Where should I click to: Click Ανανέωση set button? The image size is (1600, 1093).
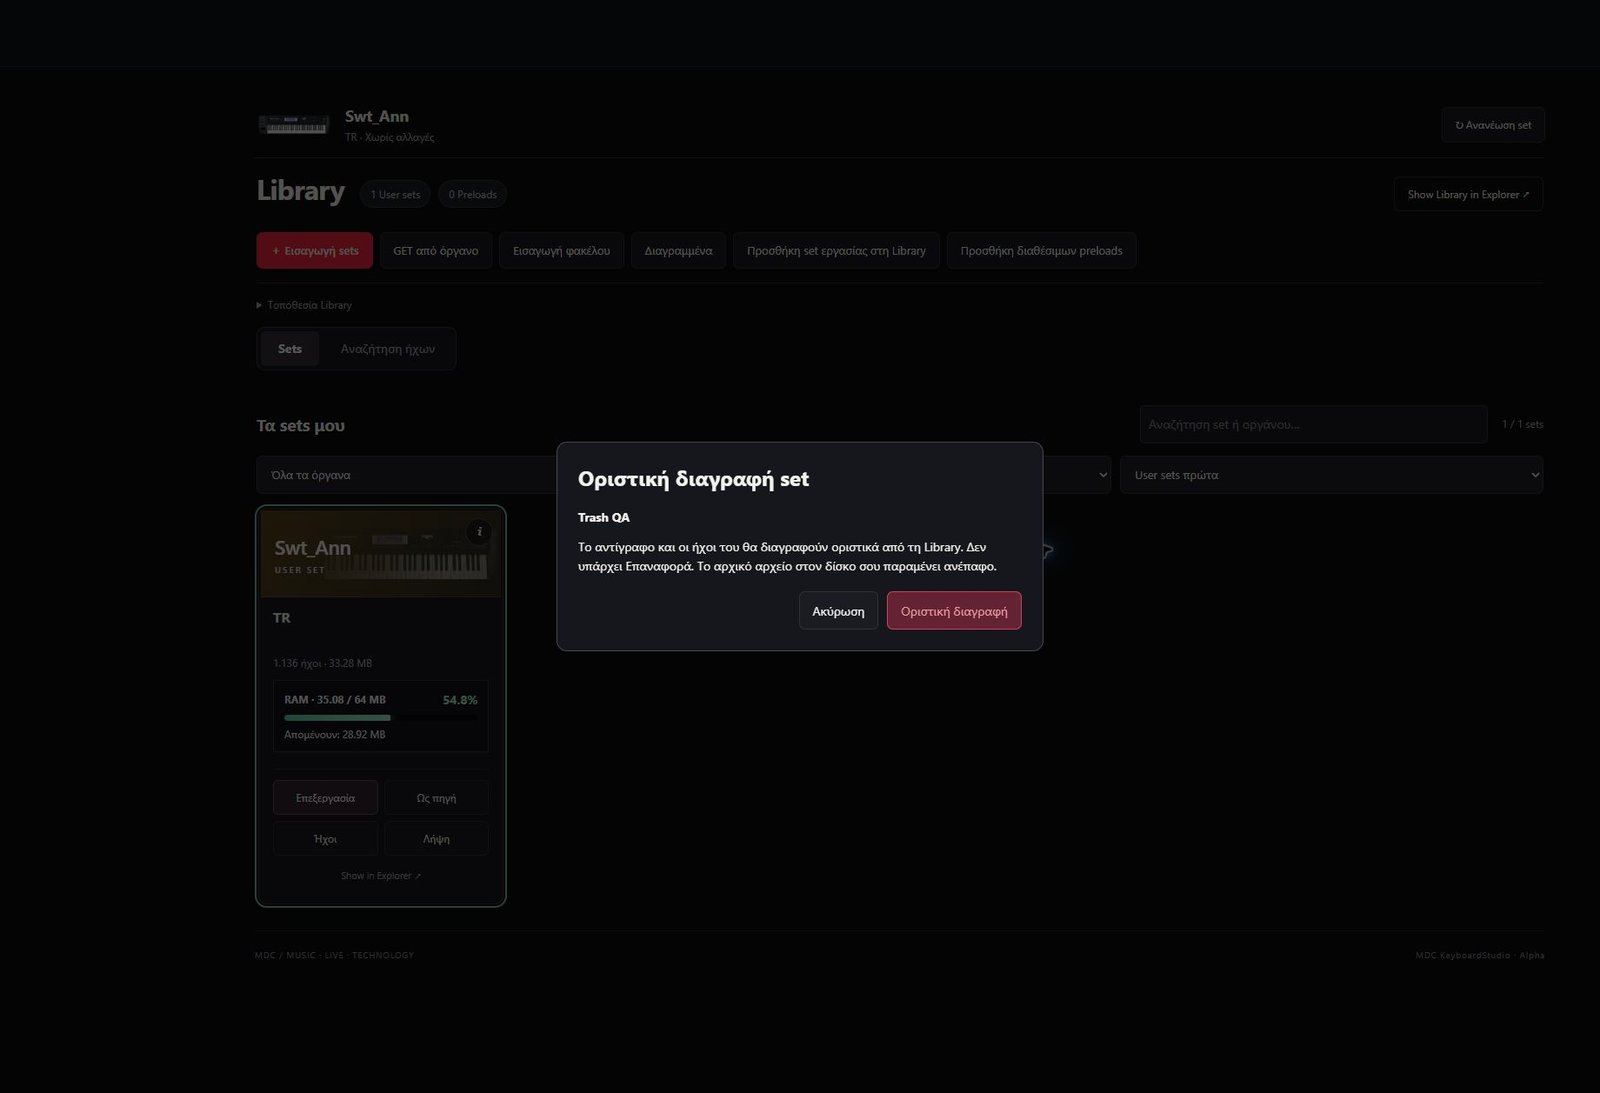click(x=1493, y=125)
